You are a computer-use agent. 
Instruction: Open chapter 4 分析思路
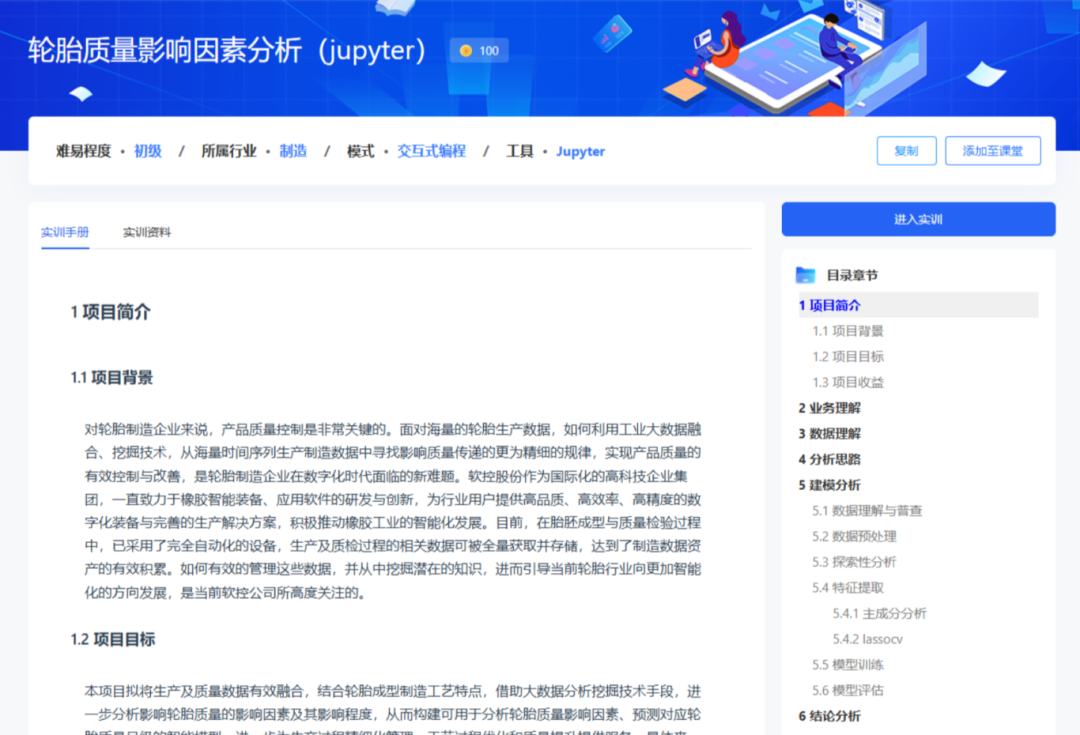click(x=830, y=459)
